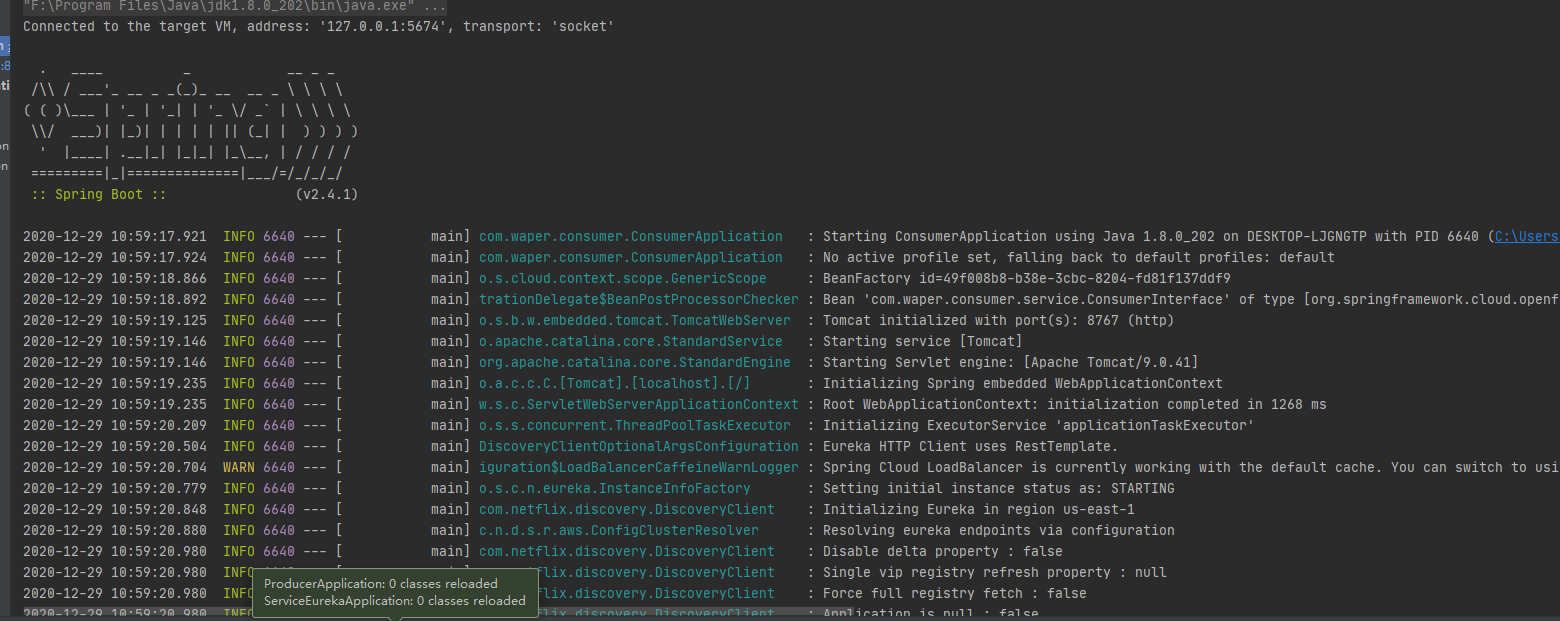Click logger o.s.s.concurrent.ThreadPoolTaskExecutor

coord(634,426)
